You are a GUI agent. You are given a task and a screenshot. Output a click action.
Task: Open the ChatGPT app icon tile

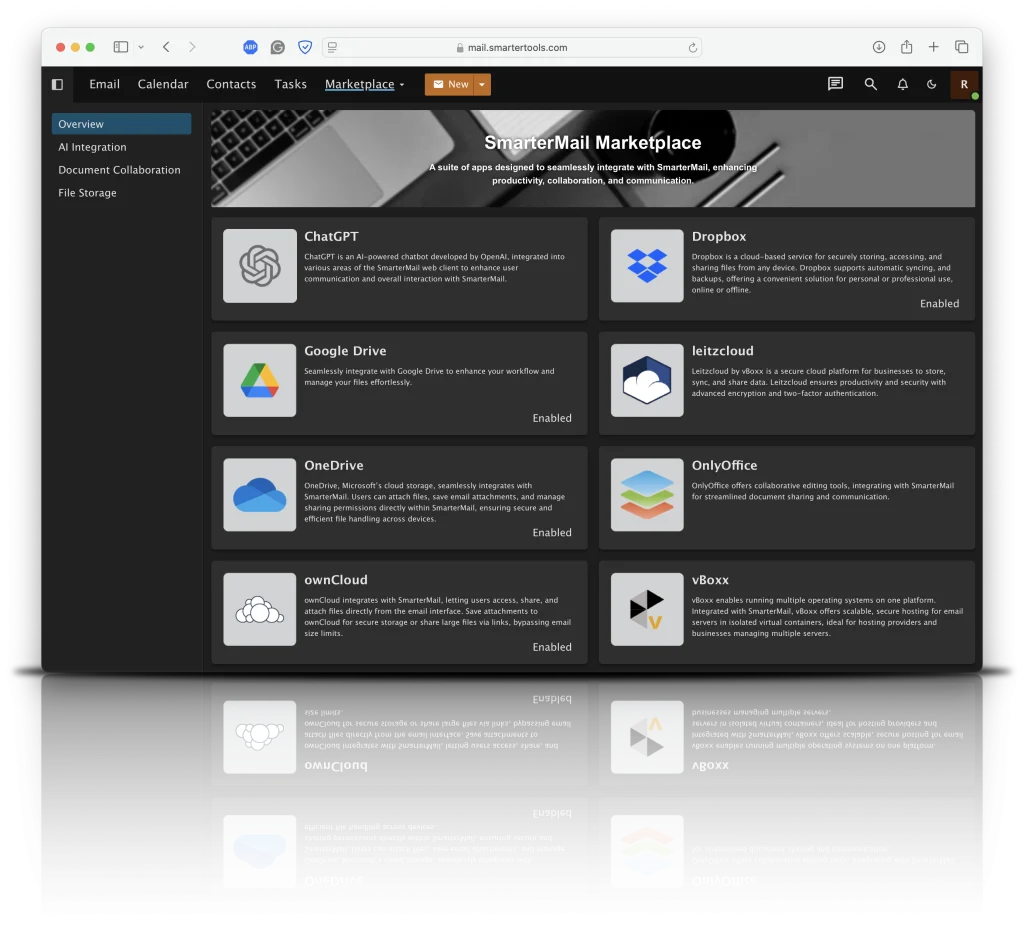click(x=259, y=266)
